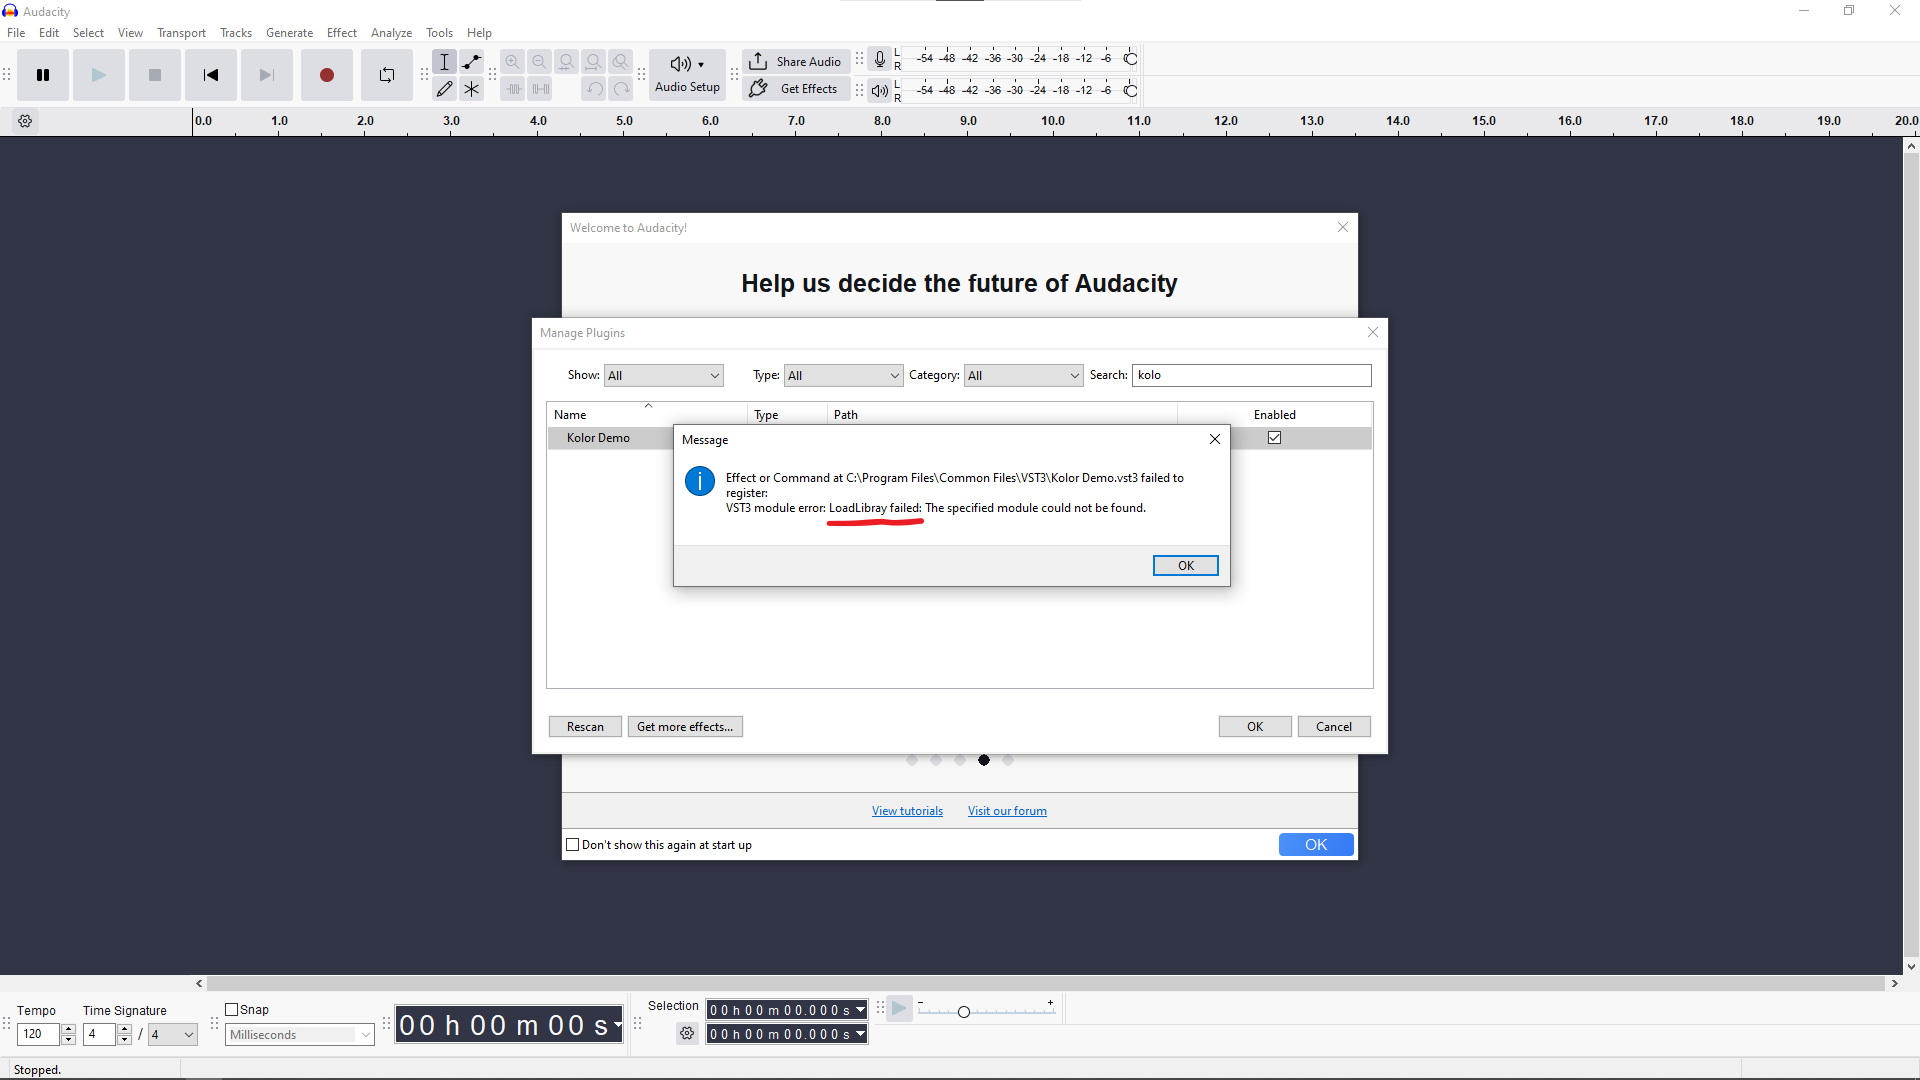Sort plugins by Name column header
Viewport: 1920px width, 1080px height.
647,414
